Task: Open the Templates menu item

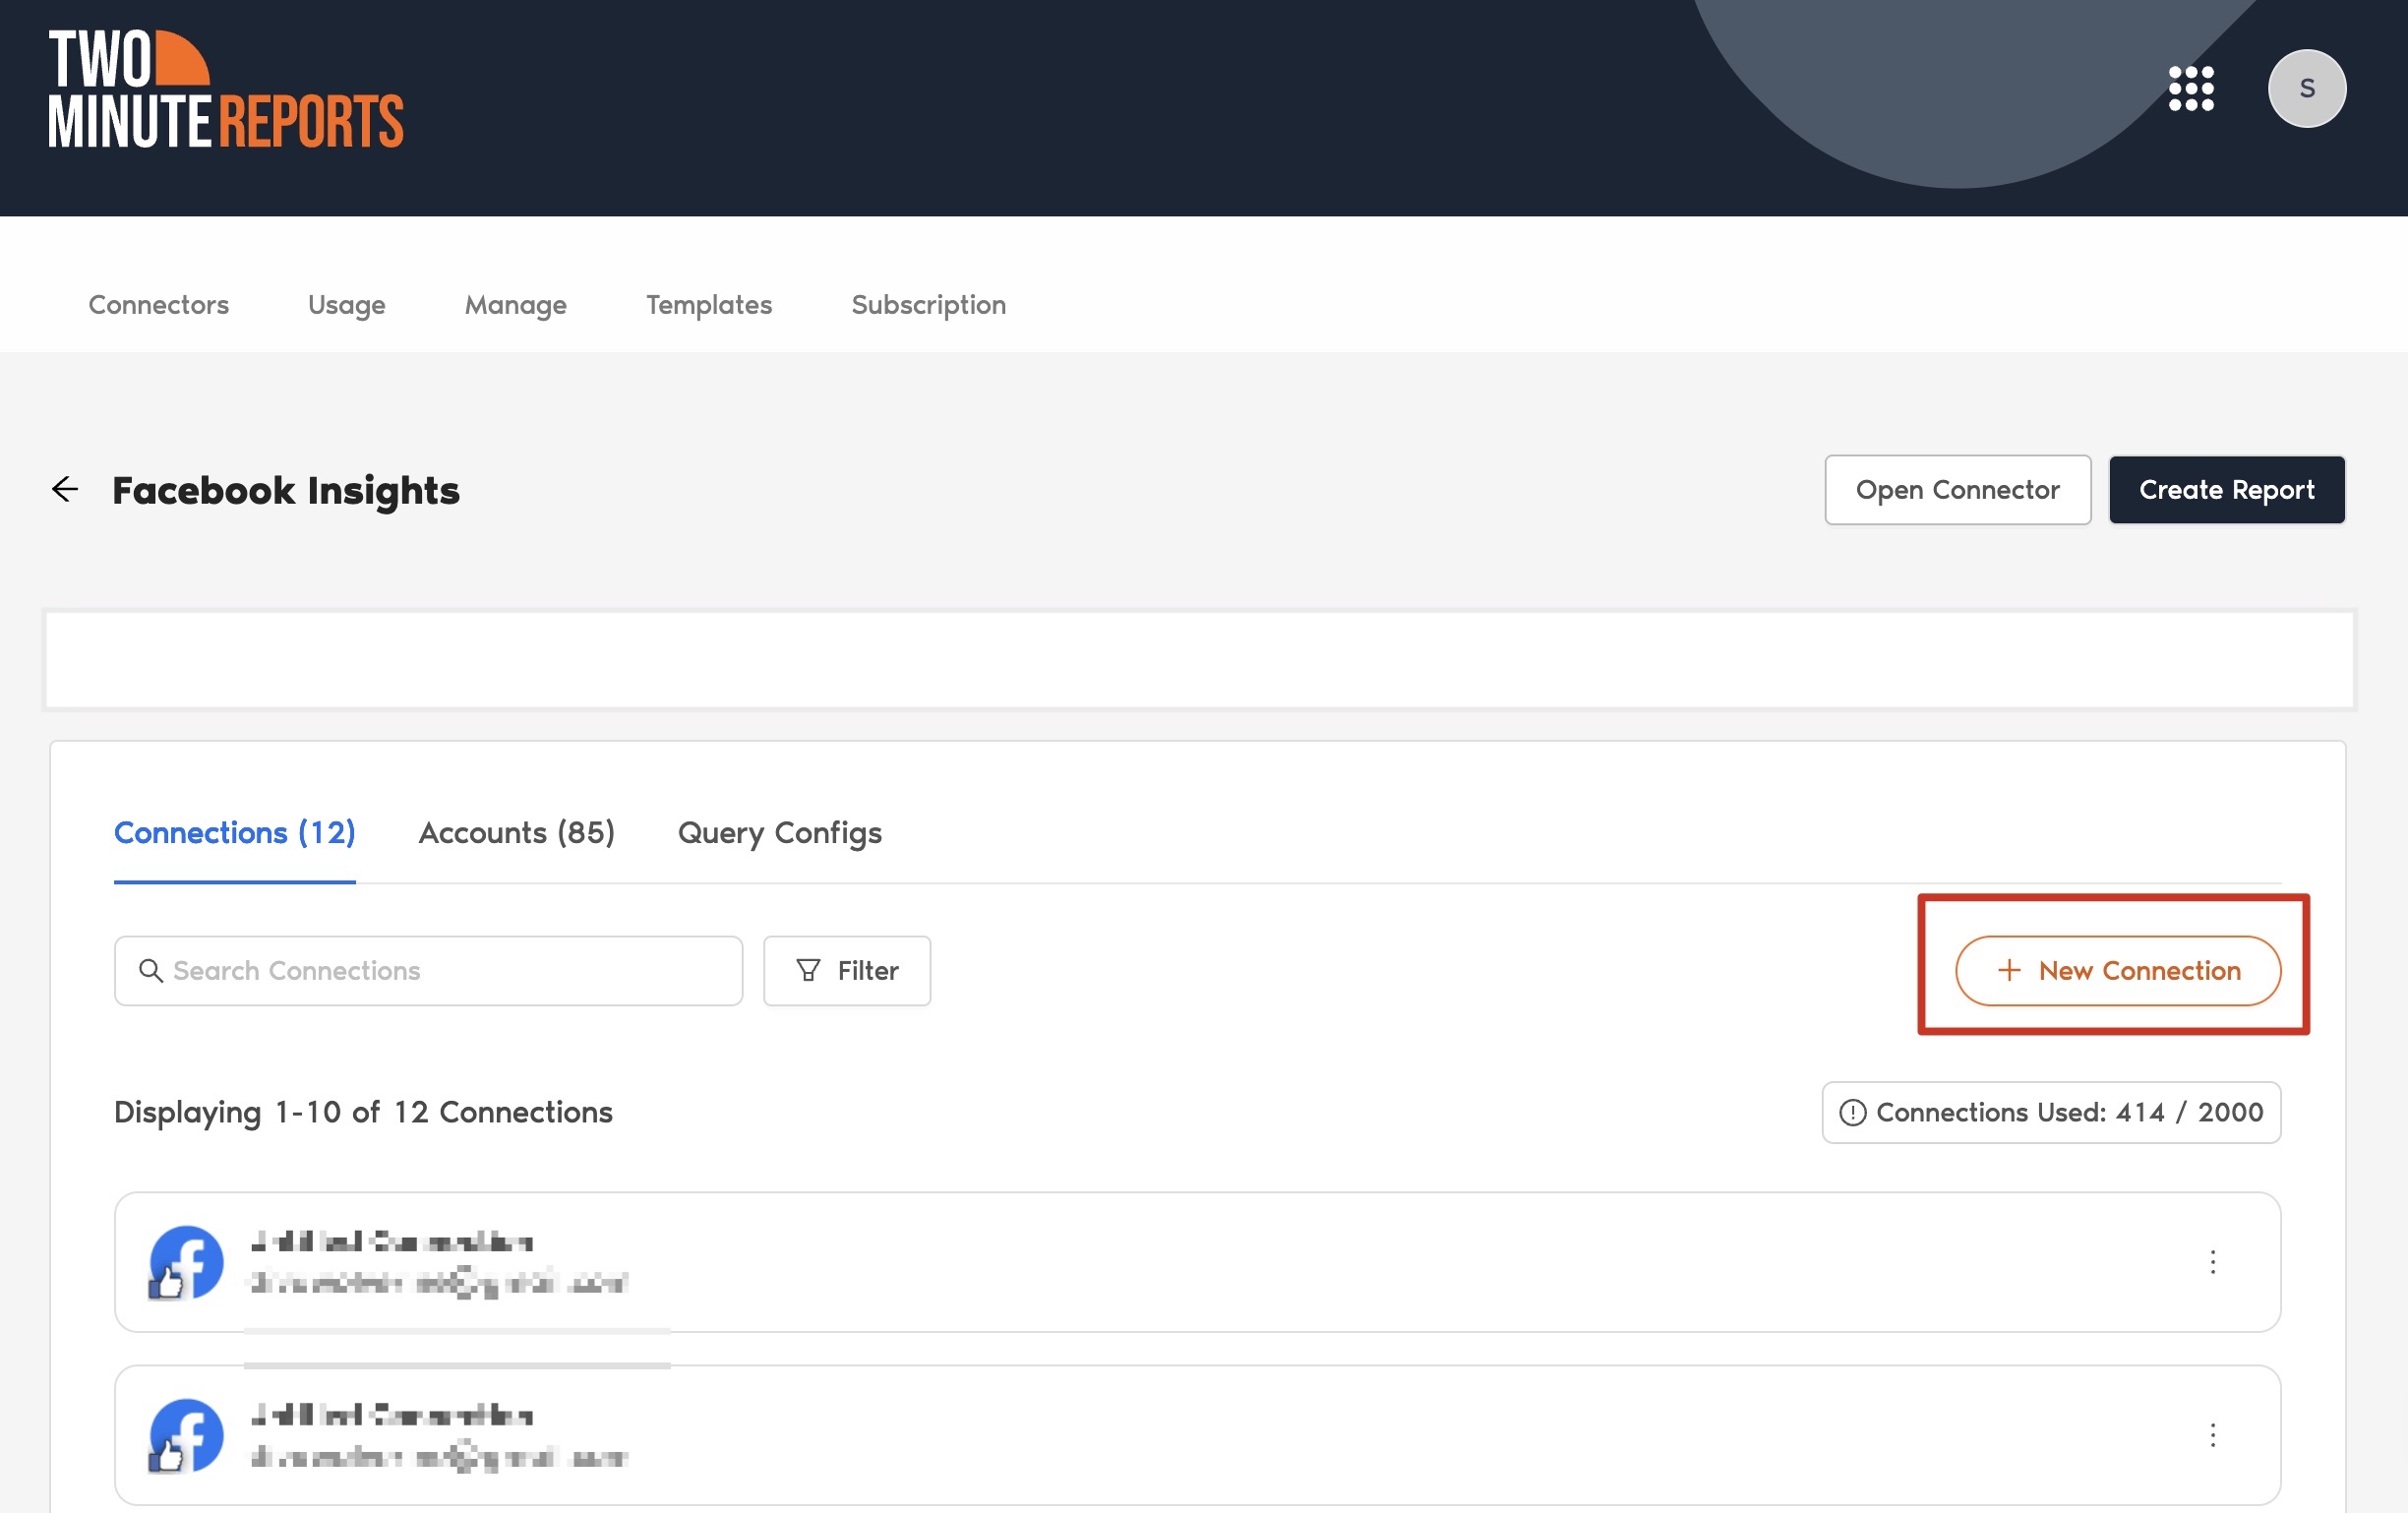Action: pyautogui.click(x=709, y=304)
